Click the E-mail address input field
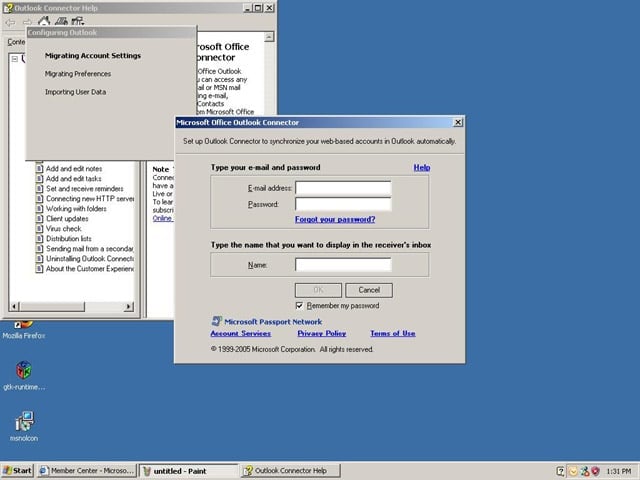The width and height of the screenshot is (640, 480). point(343,188)
